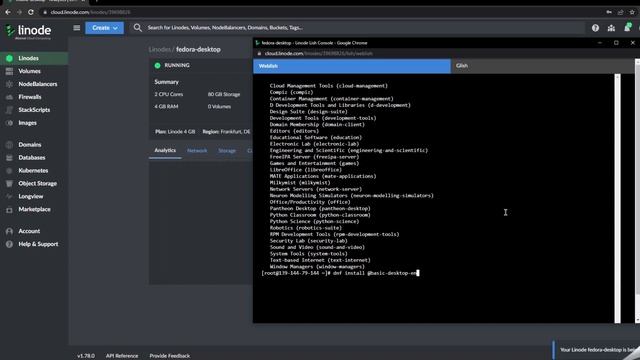The height and width of the screenshot is (360, 640).
Task: Switch to Glish tab in console
Action: point(543,66)
